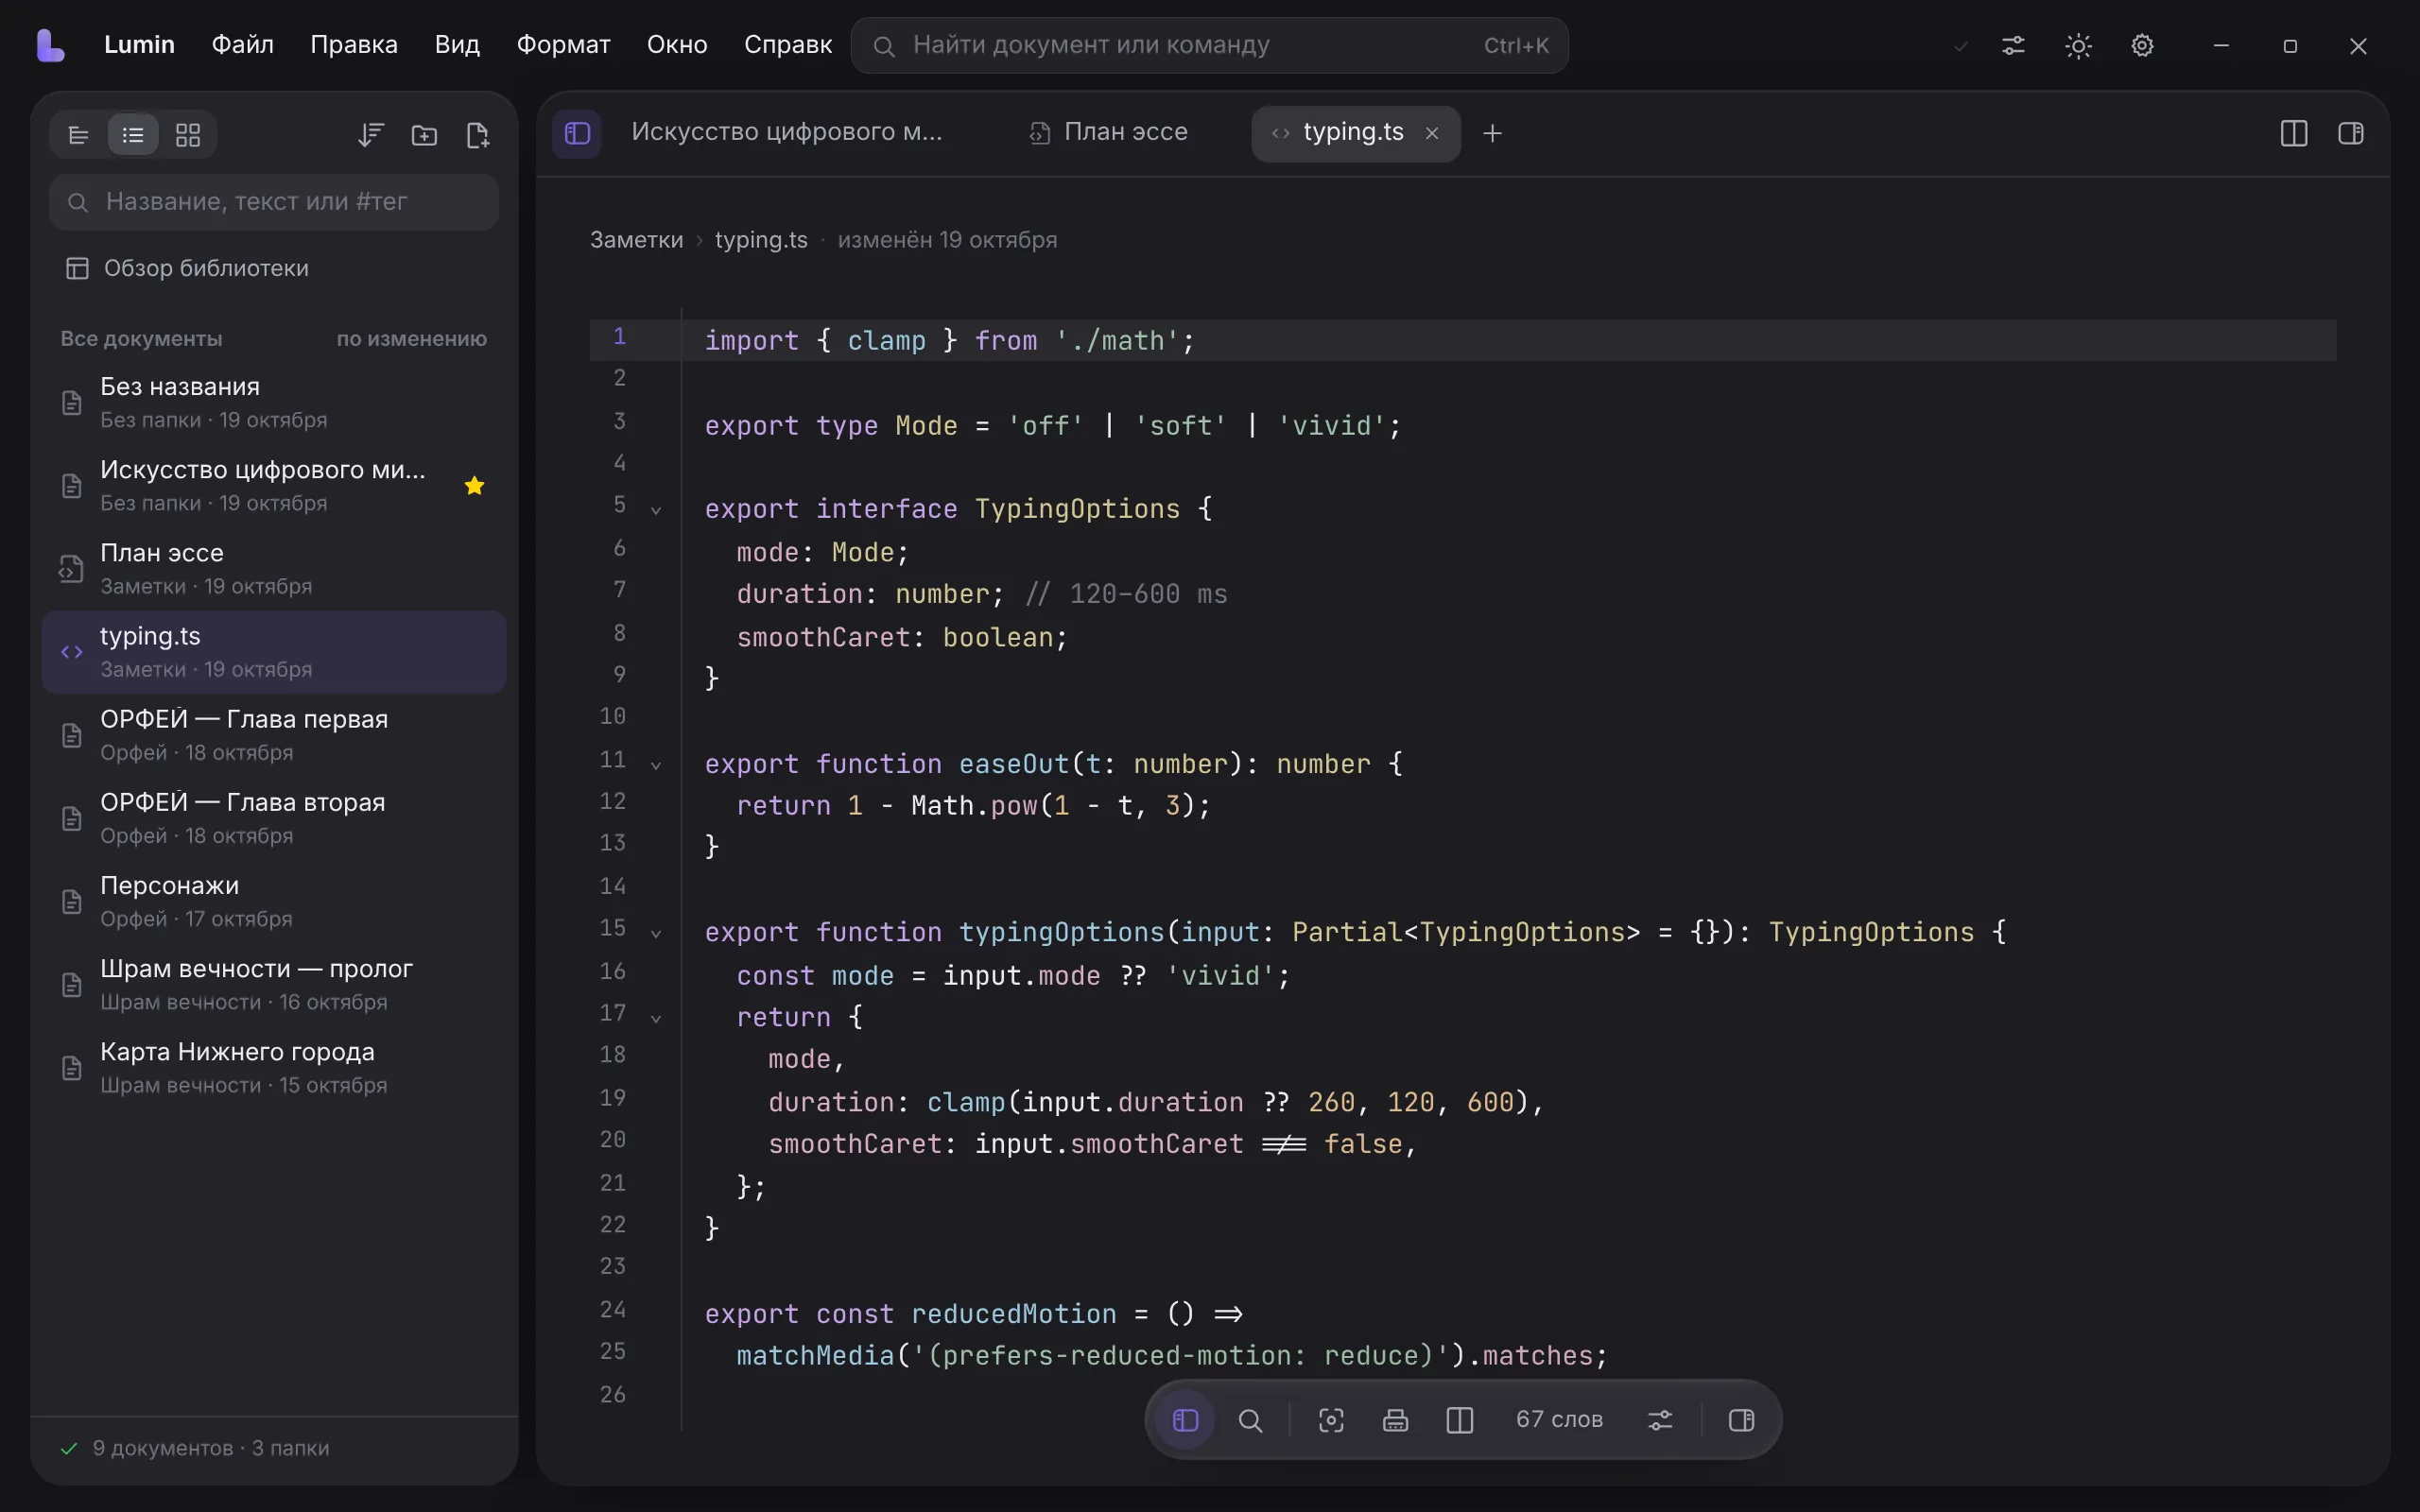
Task: Switch to План эссе tab
Action: [x=1110, y=133]
